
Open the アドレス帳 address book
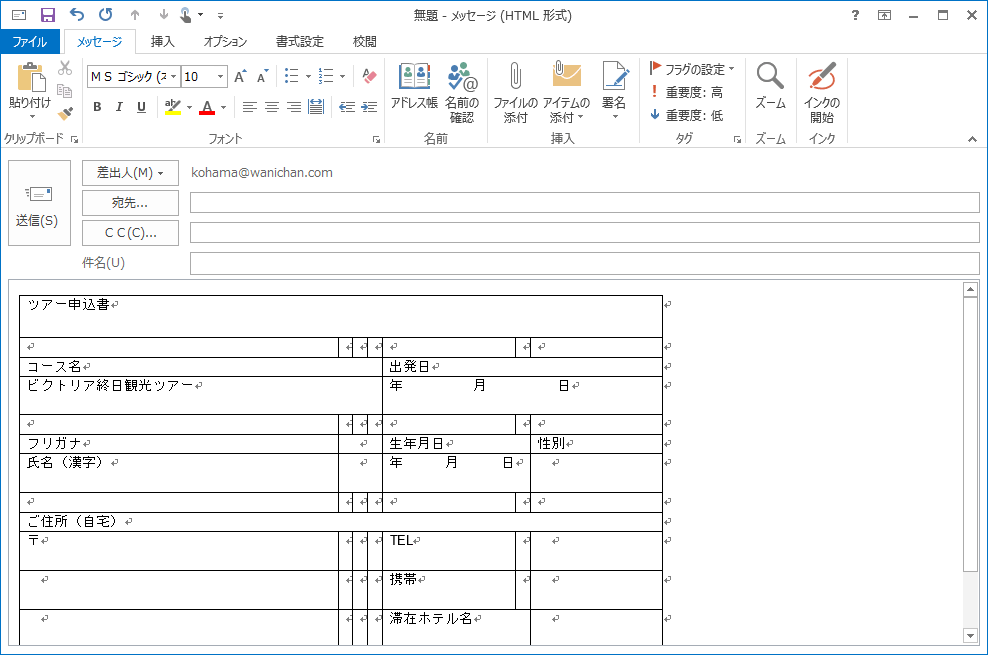click(x=414, y=86)
